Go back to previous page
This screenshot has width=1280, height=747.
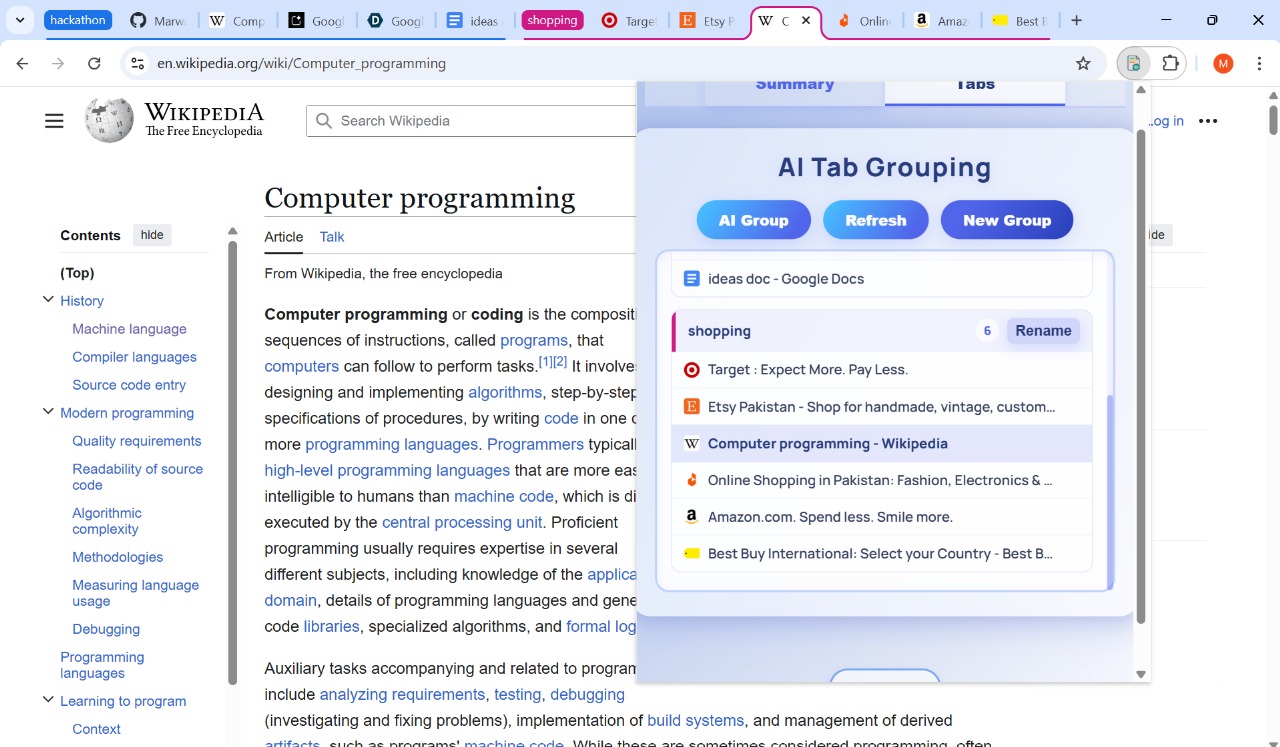pyautogui.click(x=22, y=63)
